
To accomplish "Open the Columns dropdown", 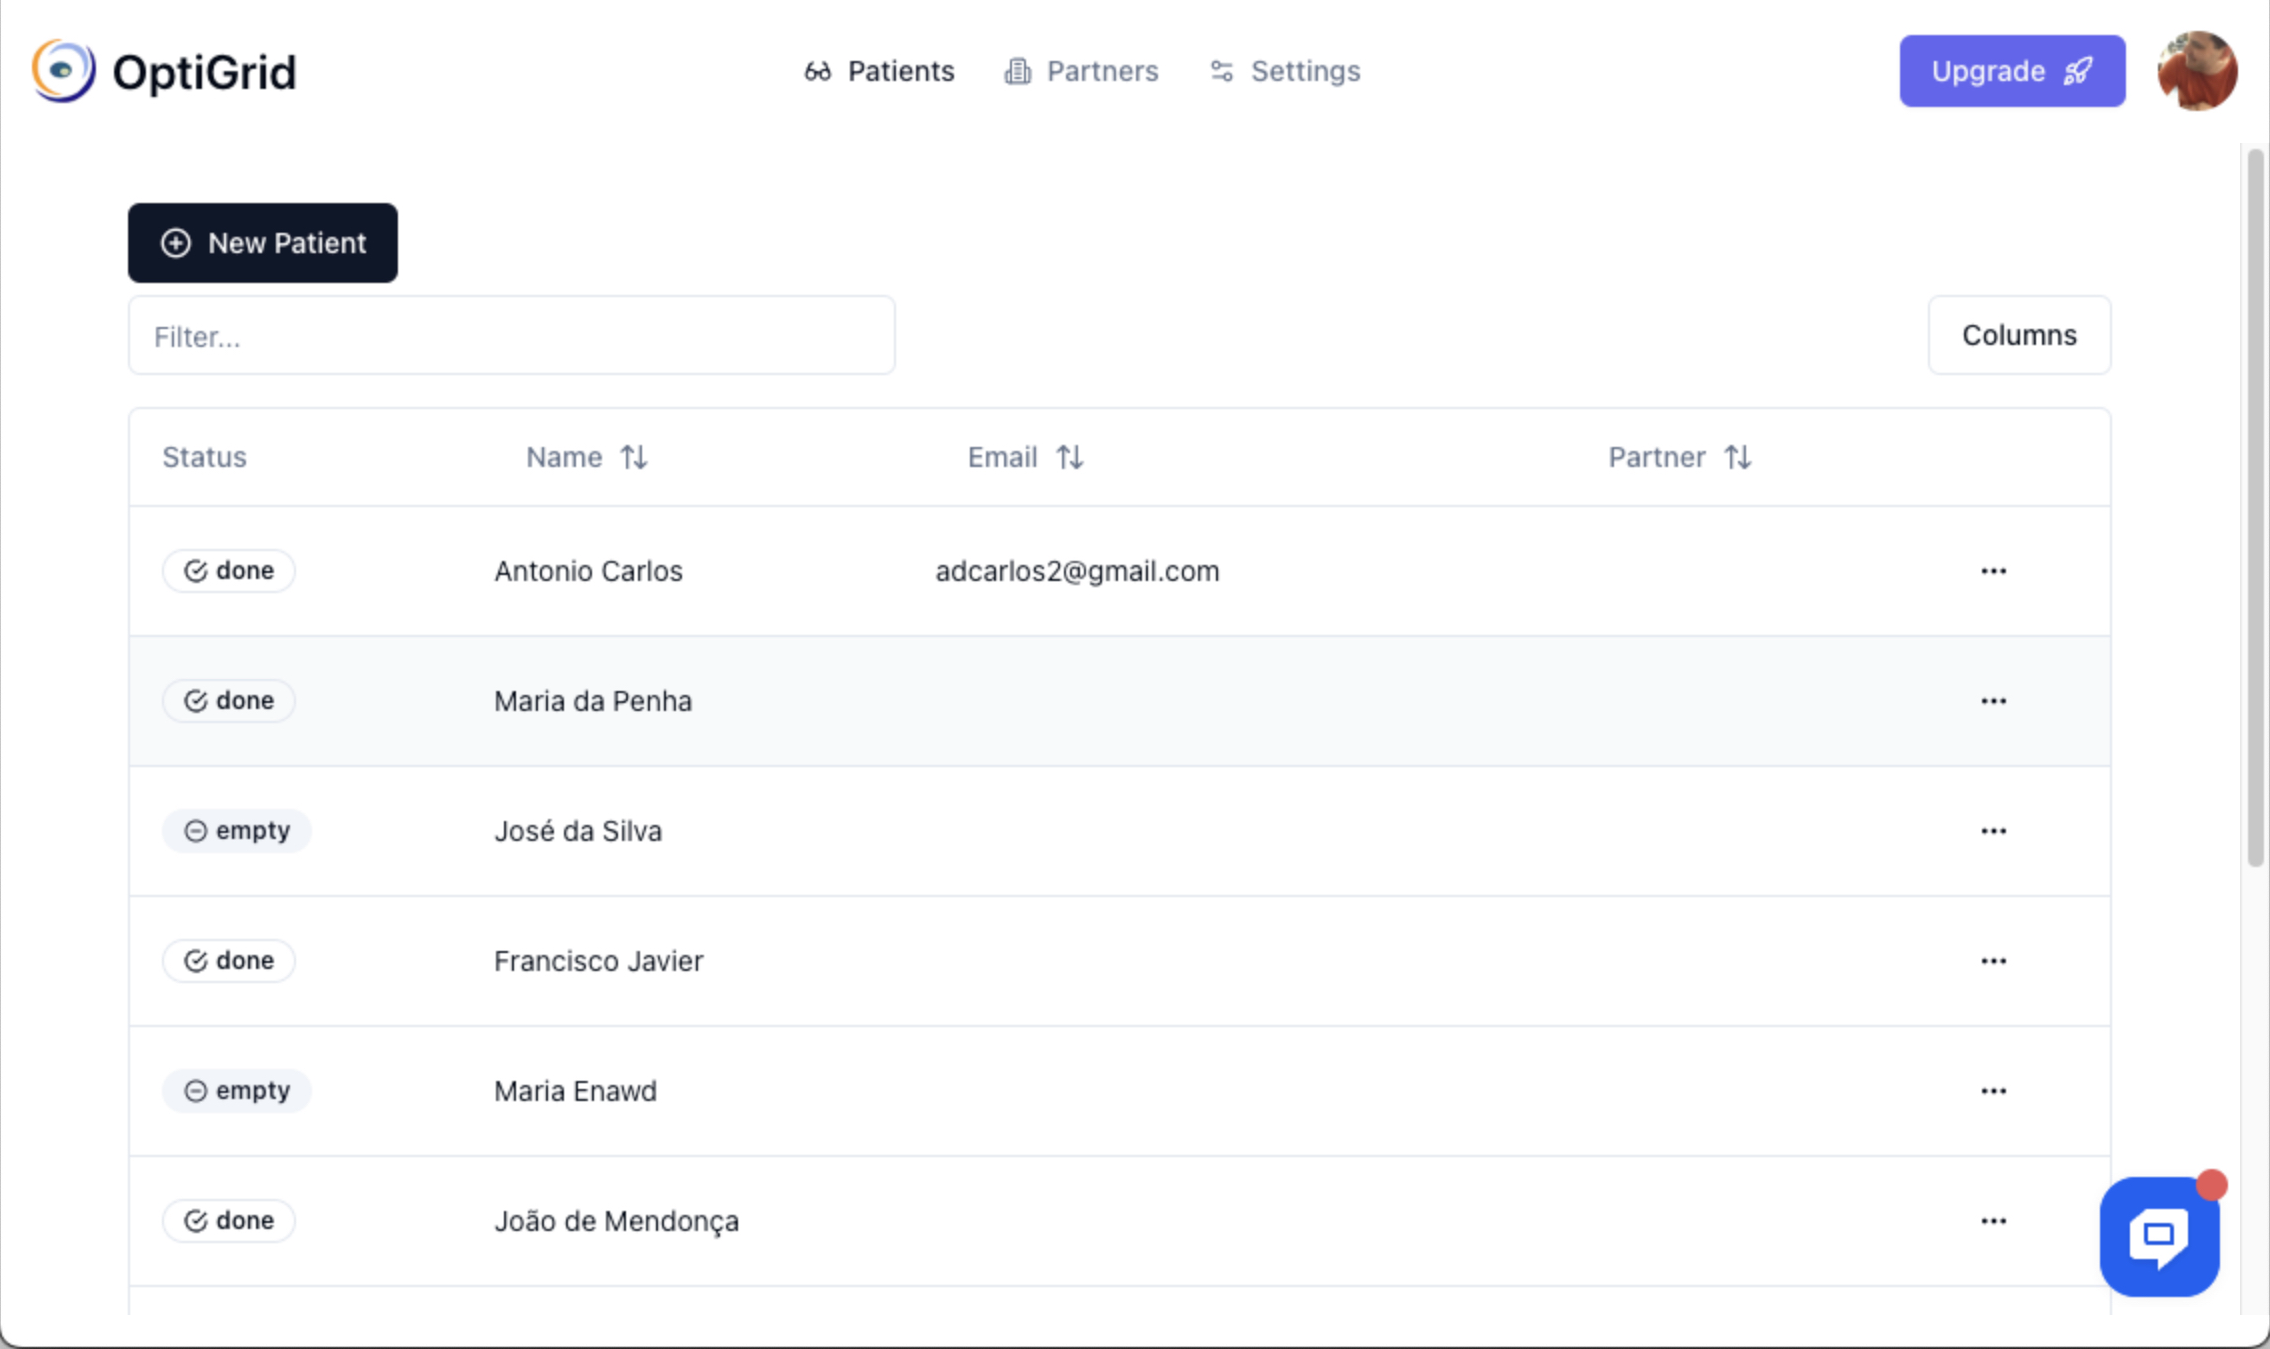I will 2019,335.
